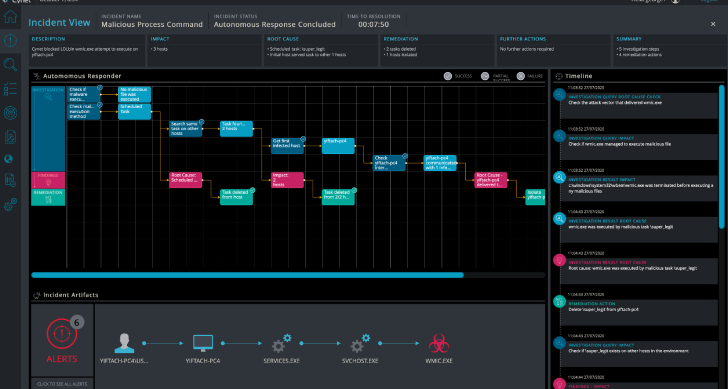
Task: Select the Findings lane label
Action: pos(48,180)
